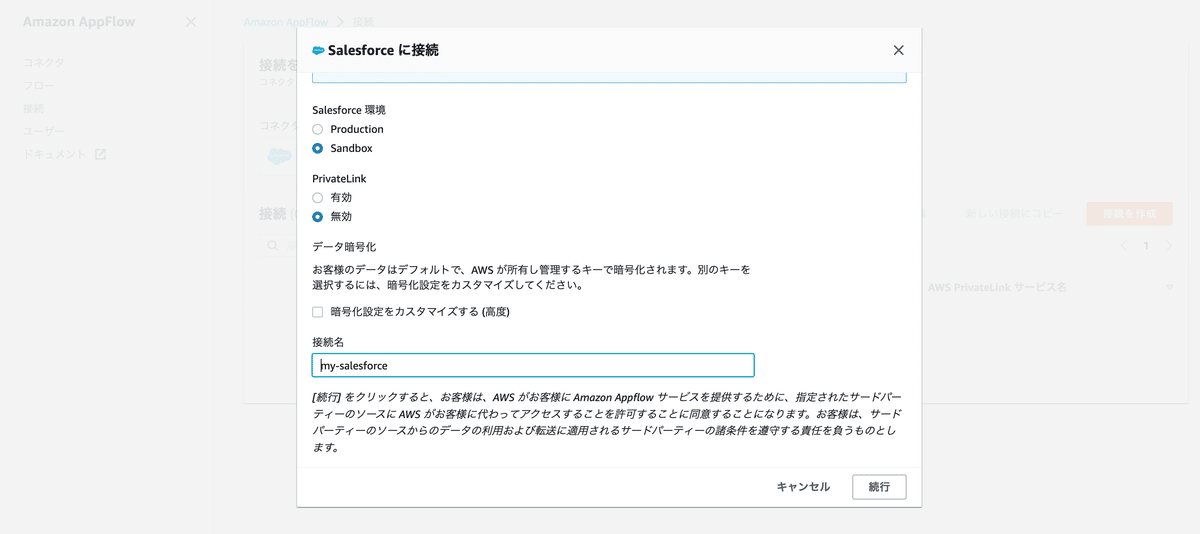Select the Production environment radio button
Viewport: 1200px width, 534px height.
pos(318,129)
